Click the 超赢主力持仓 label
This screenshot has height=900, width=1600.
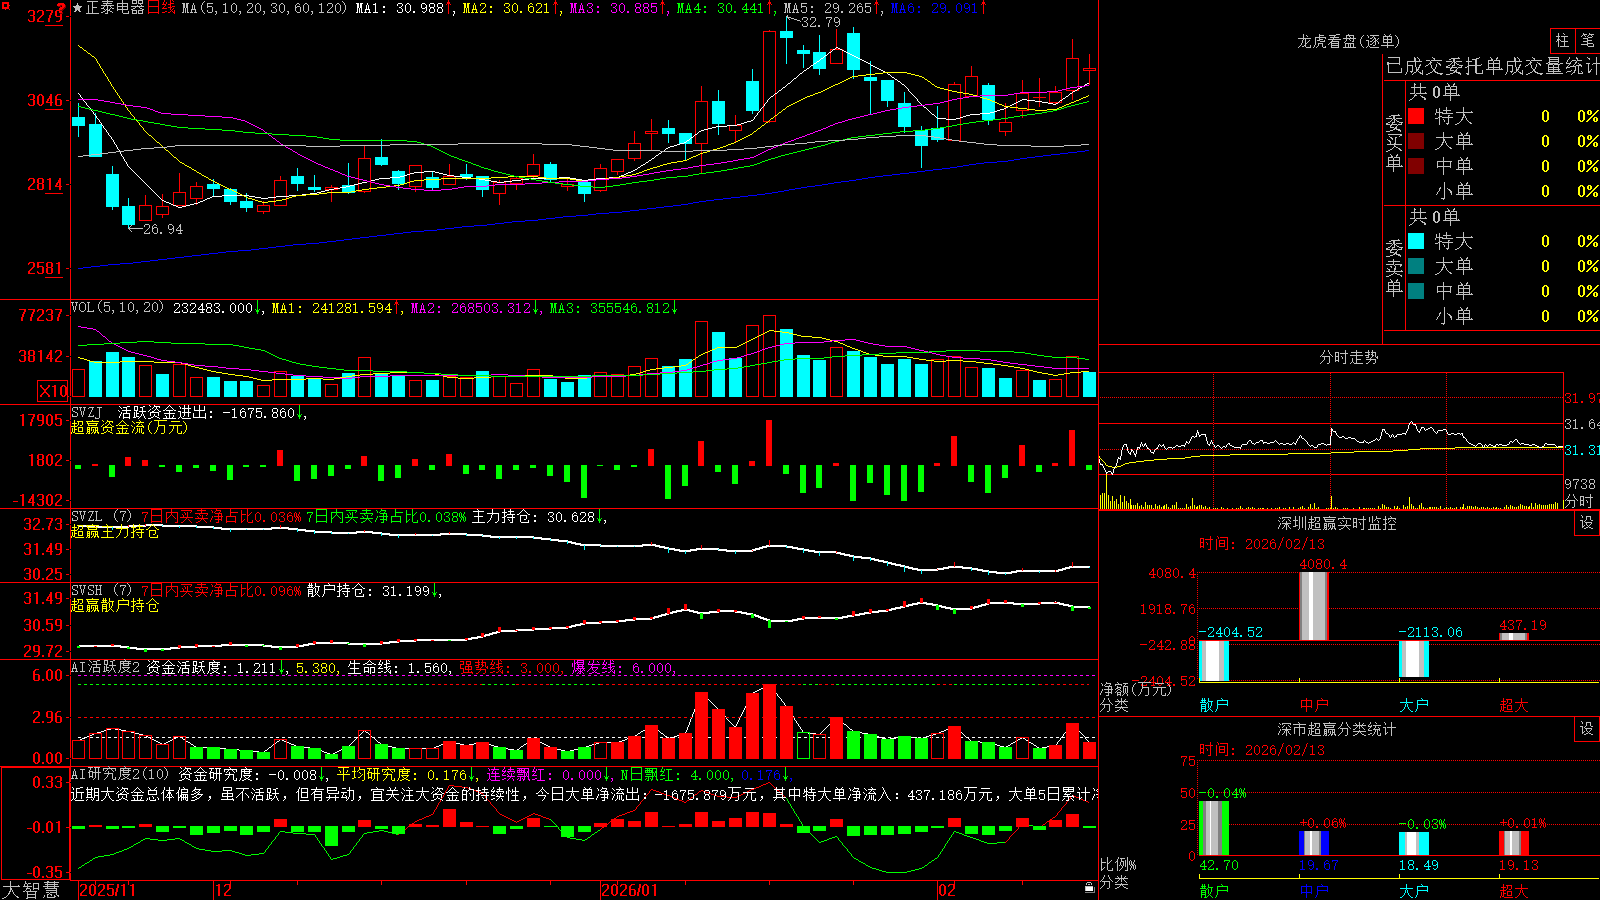coord(115,531)
